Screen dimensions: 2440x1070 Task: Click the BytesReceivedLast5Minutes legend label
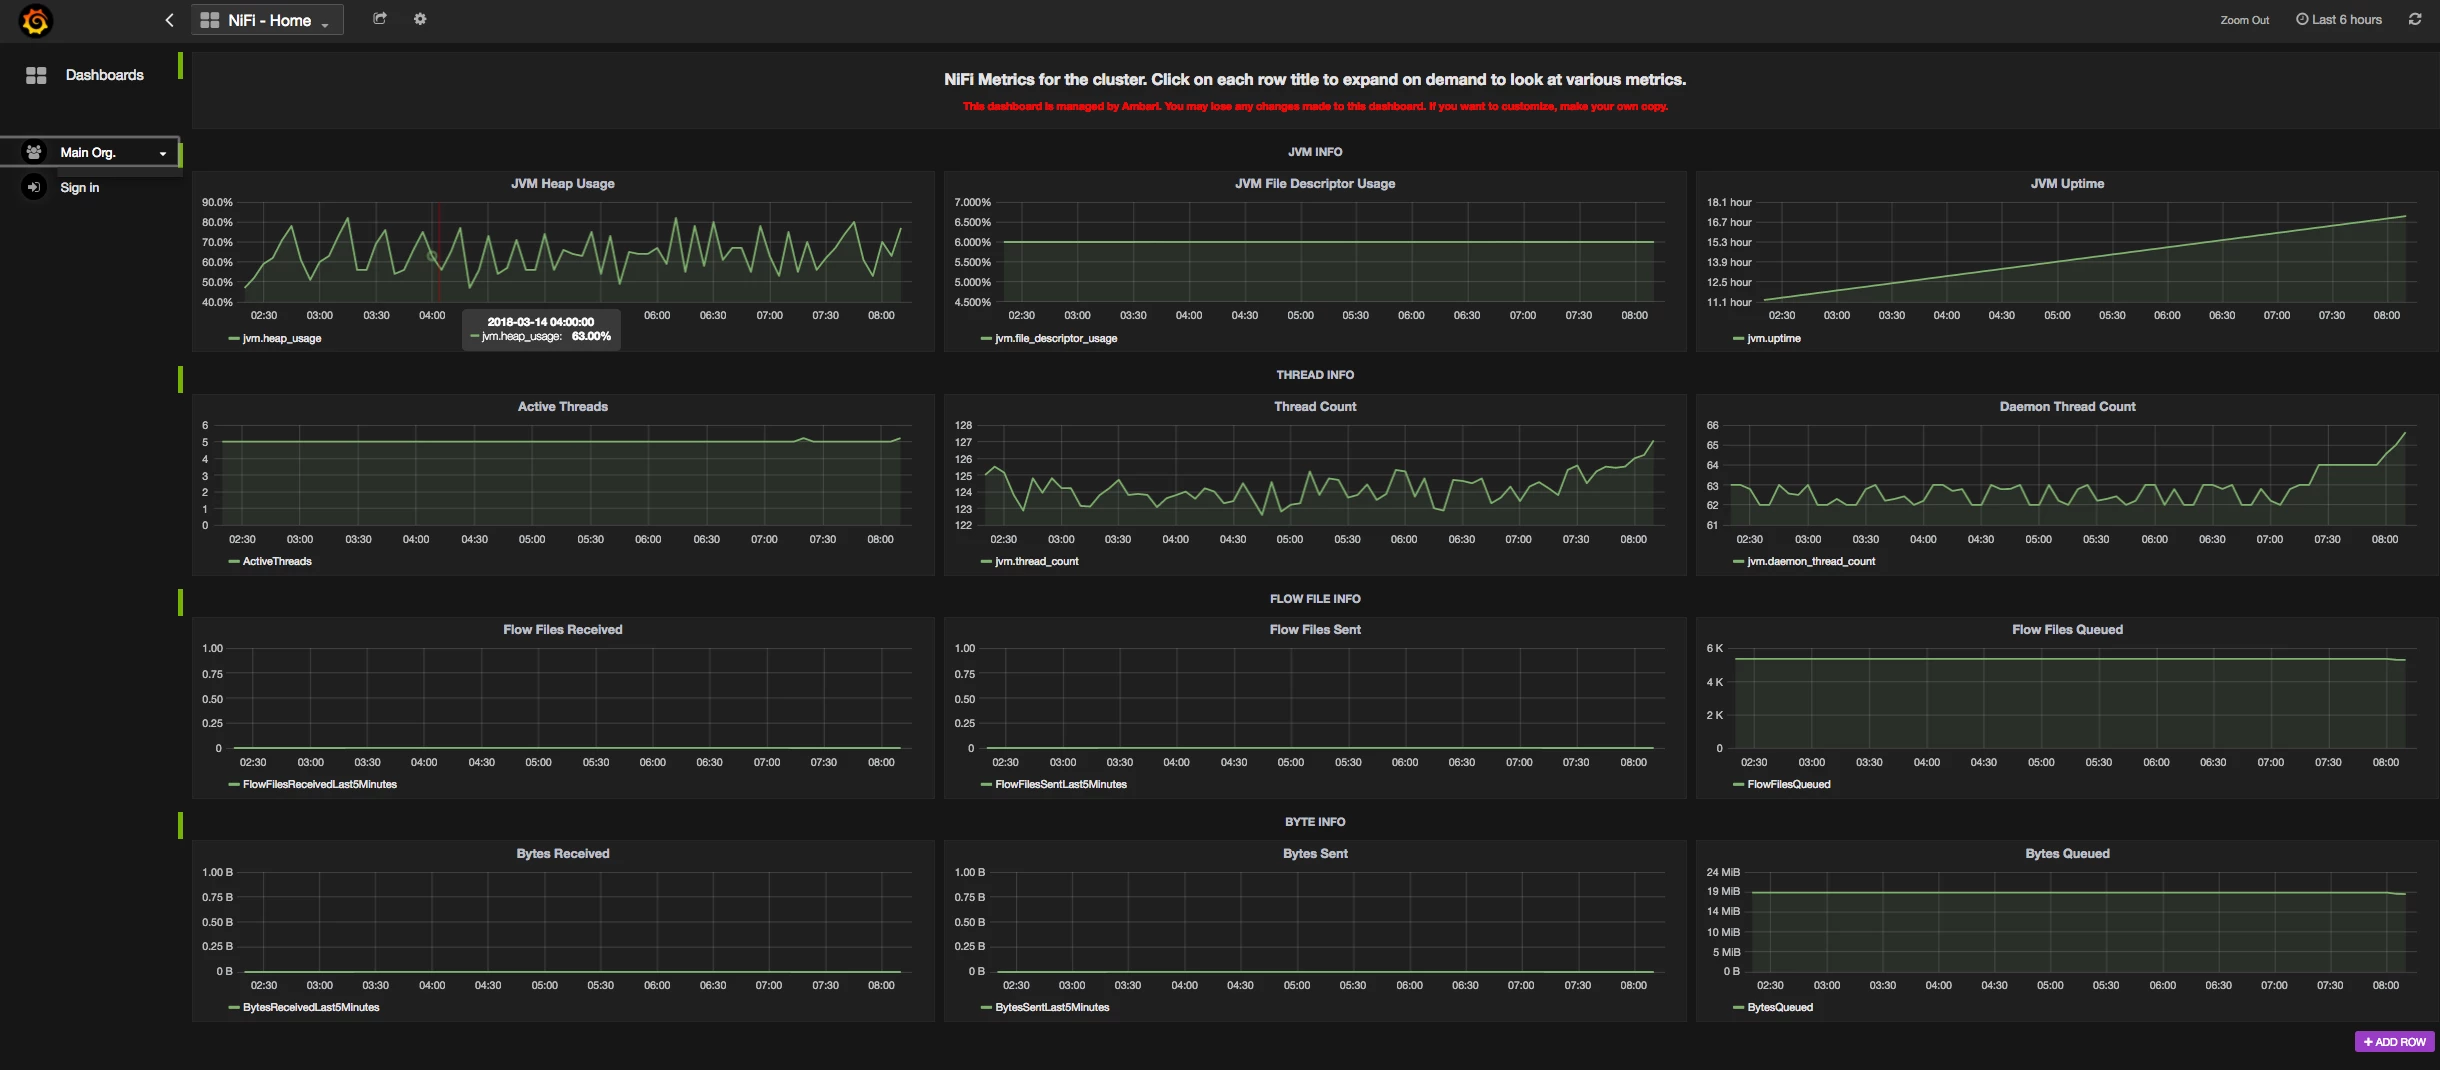311,1008
